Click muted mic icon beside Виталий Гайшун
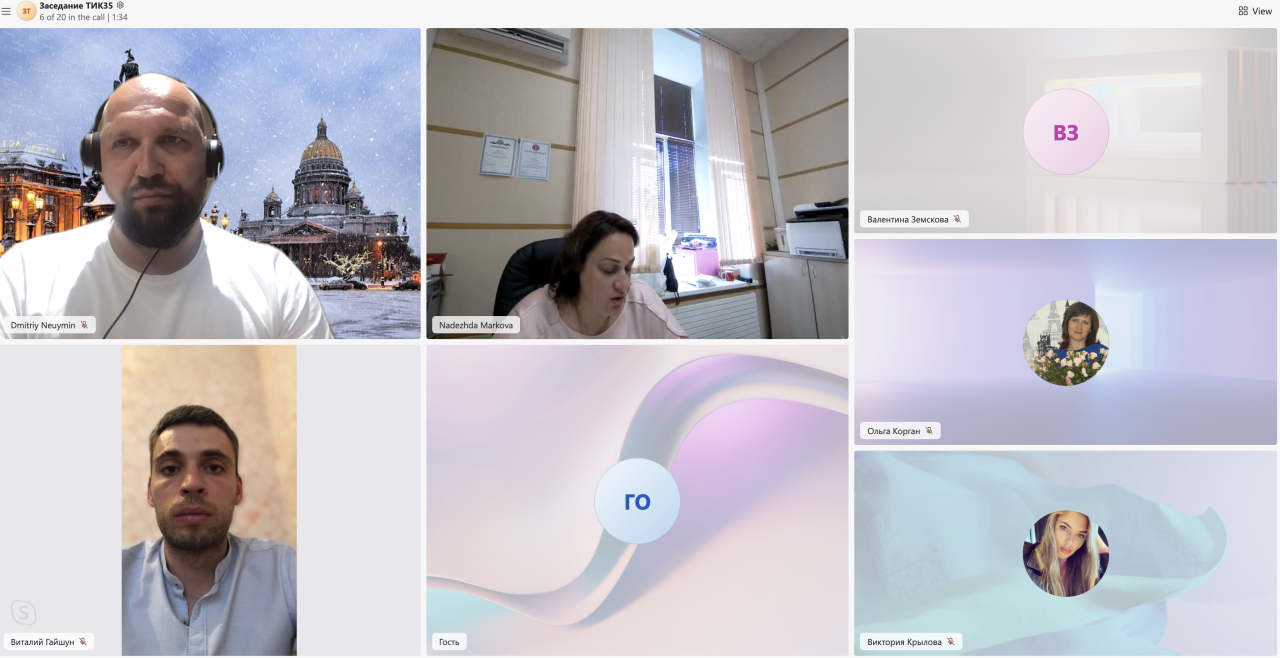1280x658 pixels. click(x=82, y=642)
